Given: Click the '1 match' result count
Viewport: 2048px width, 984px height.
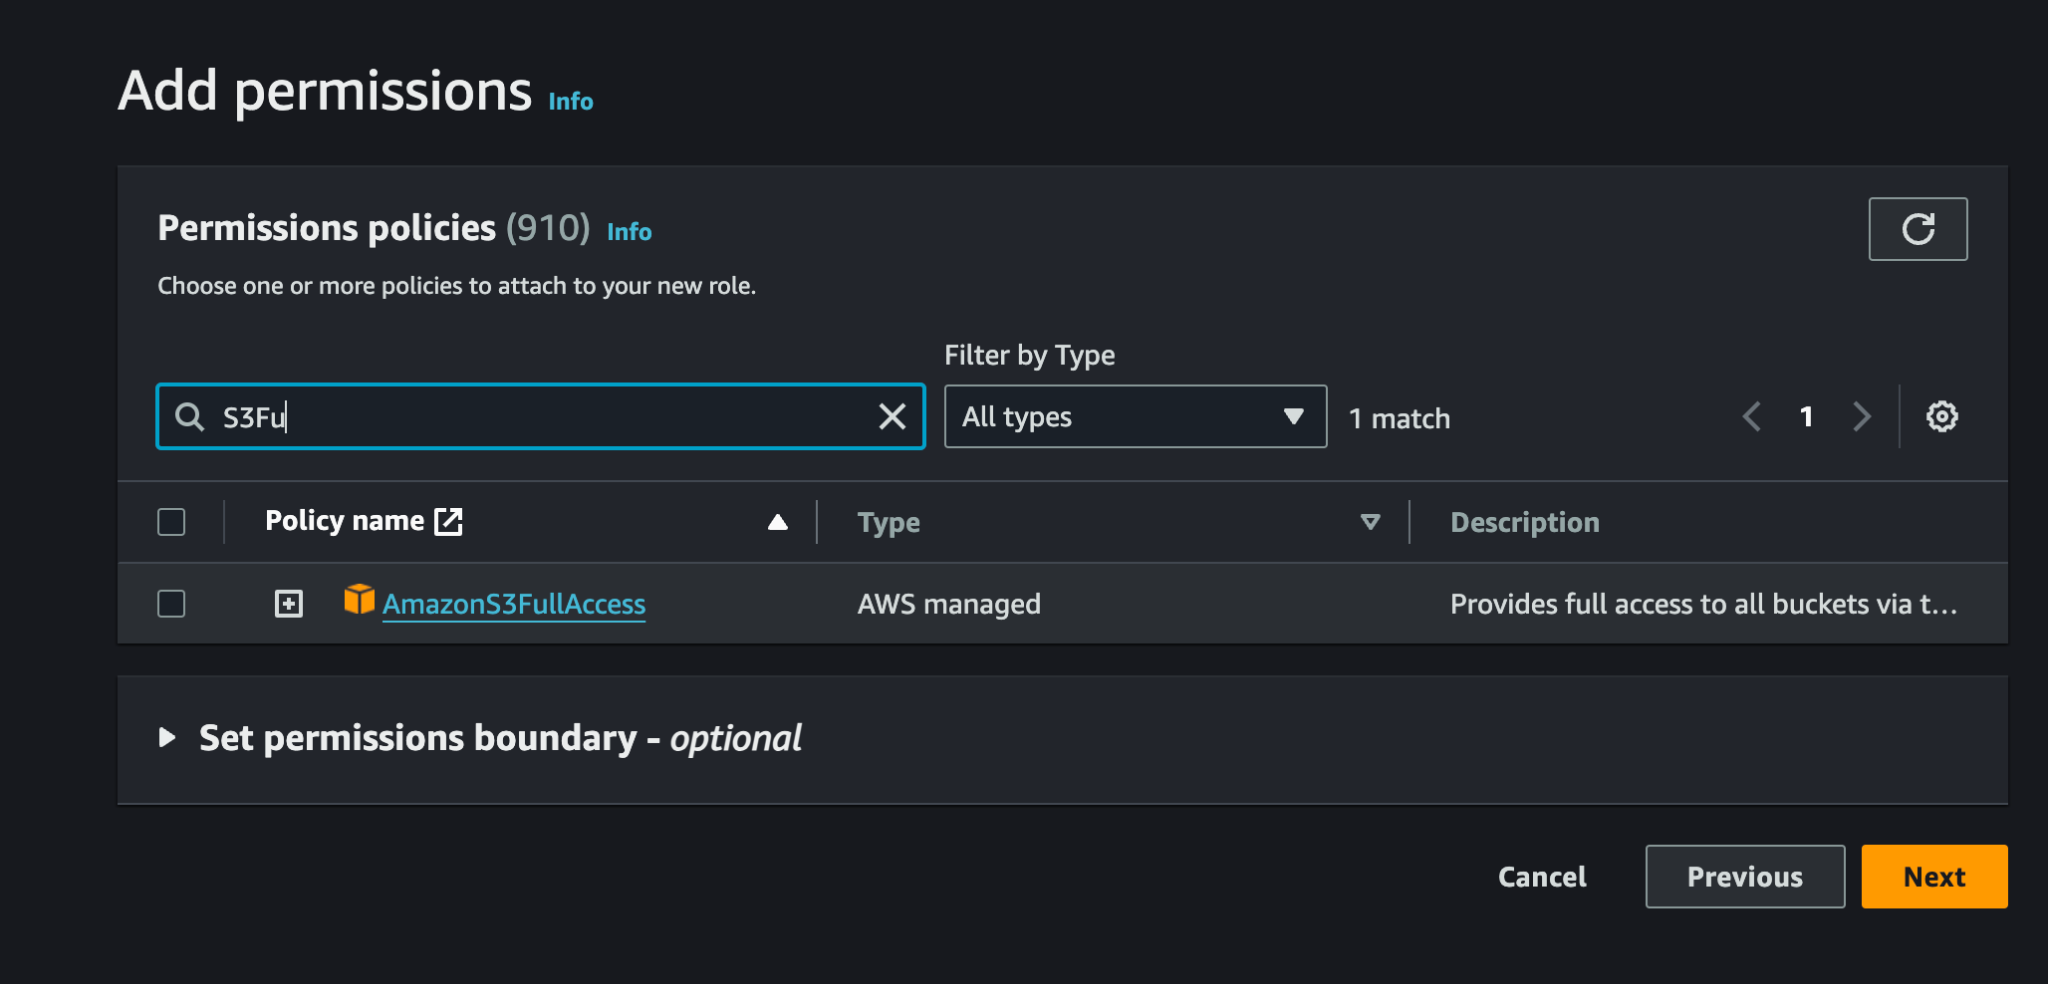Looking at the screenshot, I should point(1399,418).
